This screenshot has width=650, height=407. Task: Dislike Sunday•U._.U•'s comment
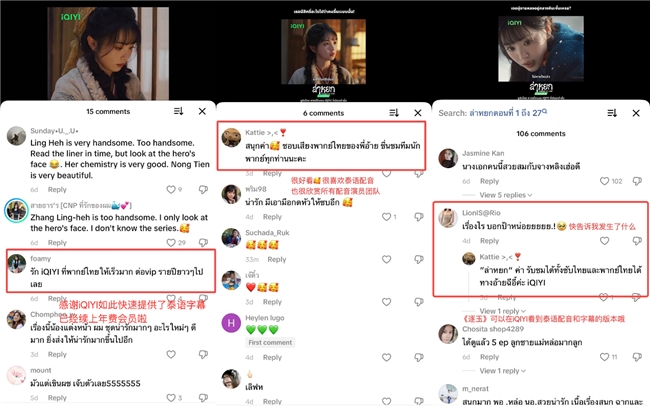(x=203, y=189)
